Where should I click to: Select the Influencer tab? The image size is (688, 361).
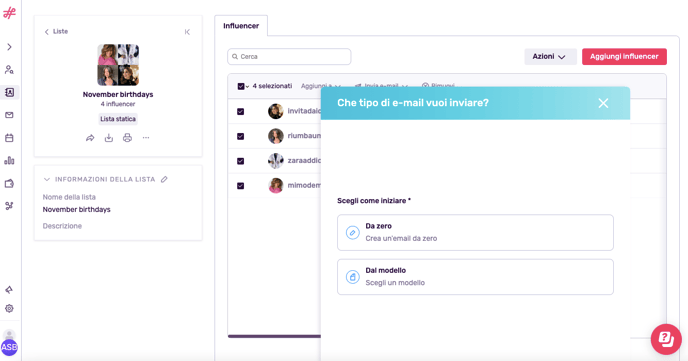[241, 26]
